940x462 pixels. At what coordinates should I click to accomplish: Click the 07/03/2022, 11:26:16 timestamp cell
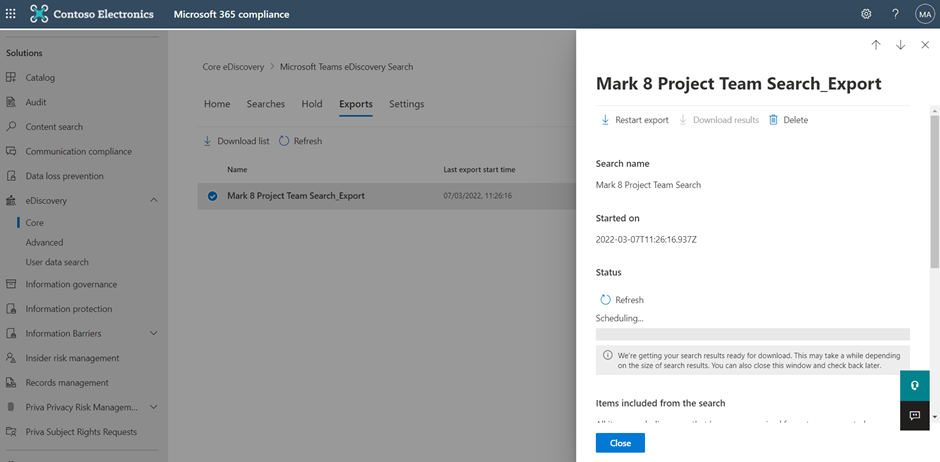click(477, 196)
